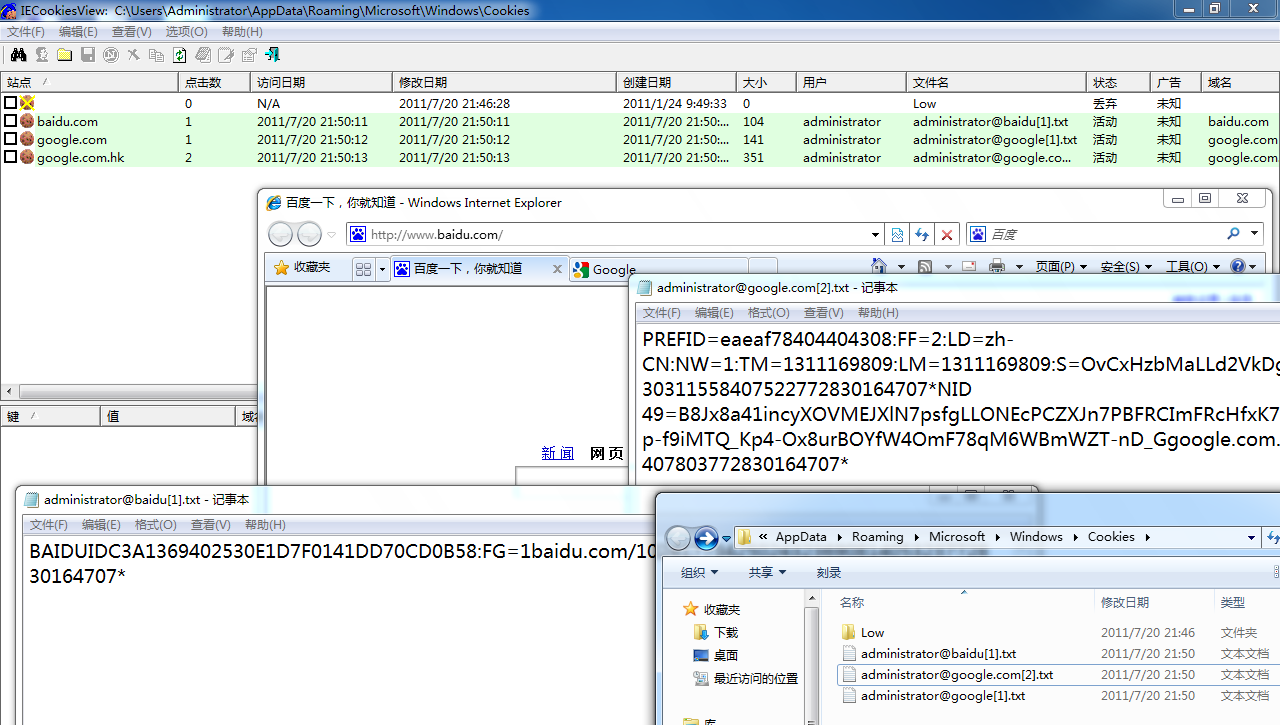This screenshot has height=725, width=1280.
Task: Click the IE compatibility view icon
Action: [897, 235]
